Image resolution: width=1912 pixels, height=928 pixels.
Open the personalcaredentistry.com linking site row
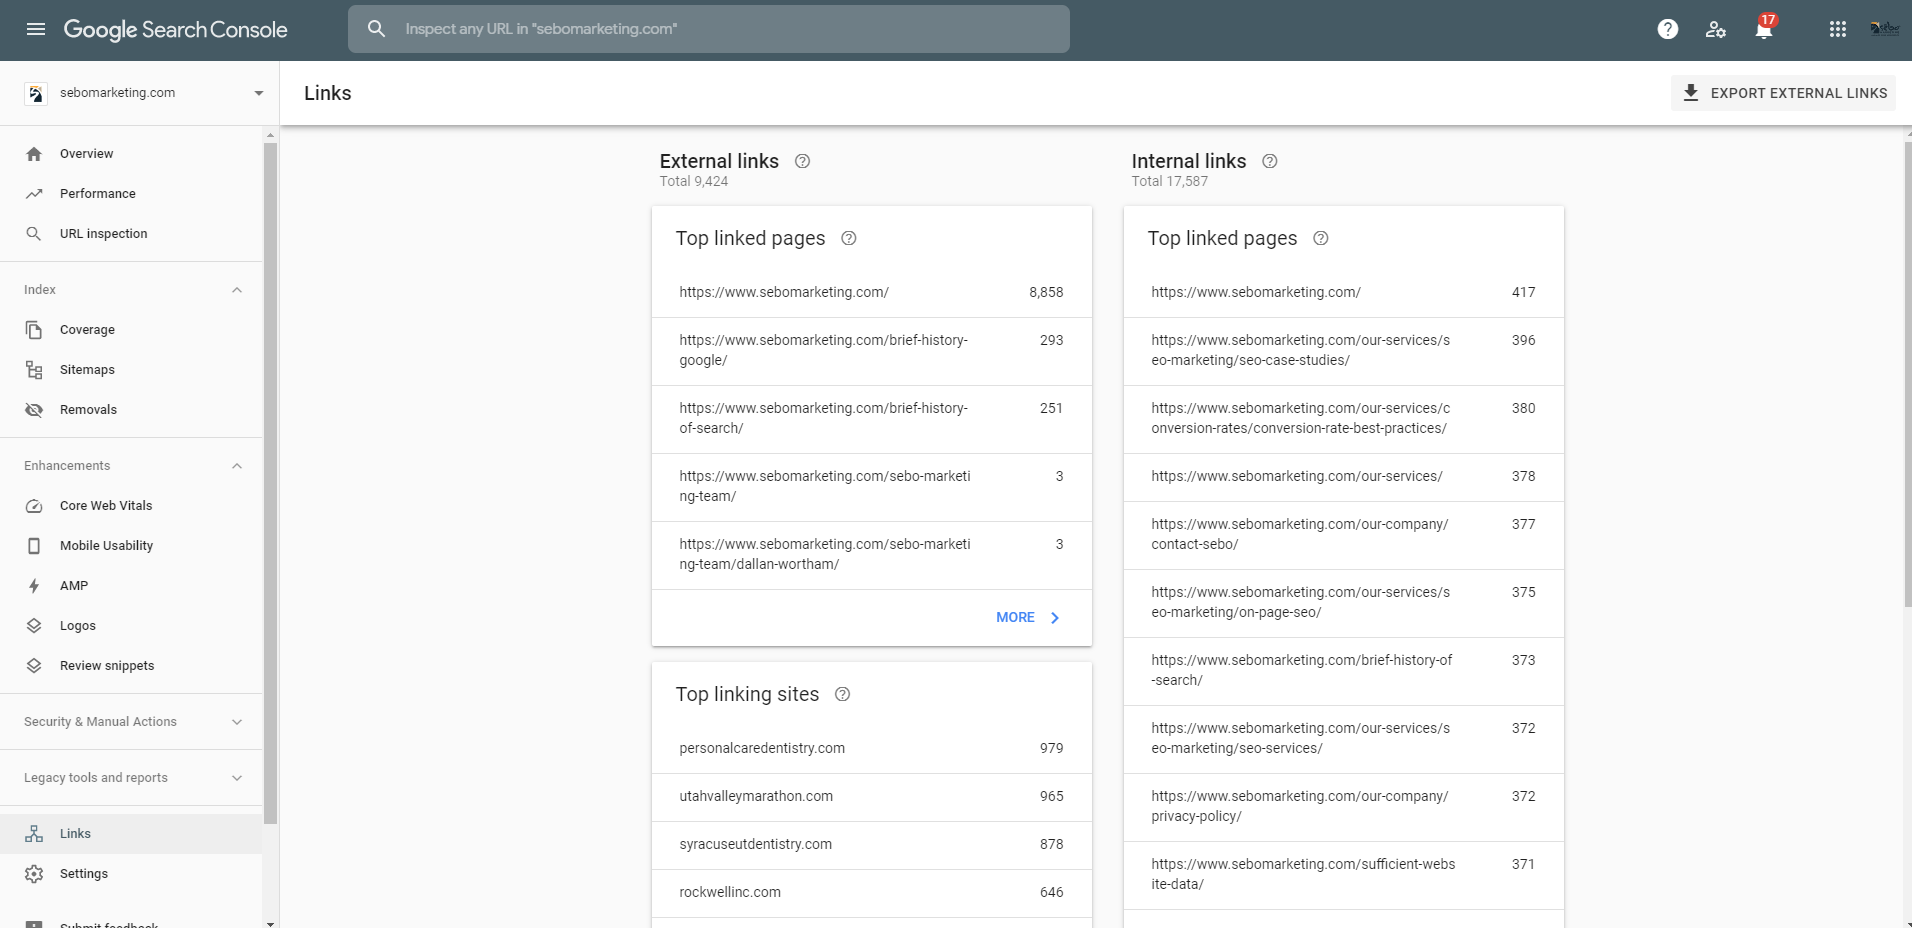[872, 749]
